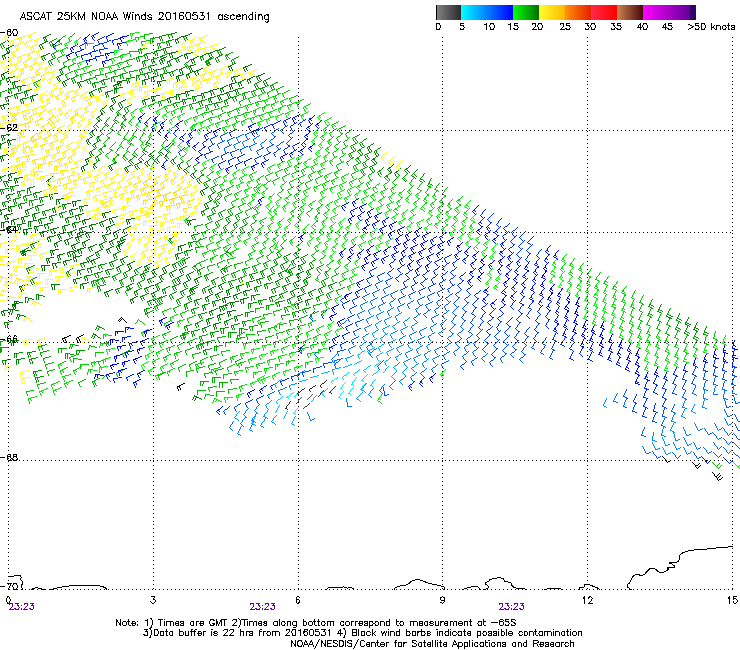Click the yellow 20-25 knots legend segment

pyautogui.click(x=552, y=12)
